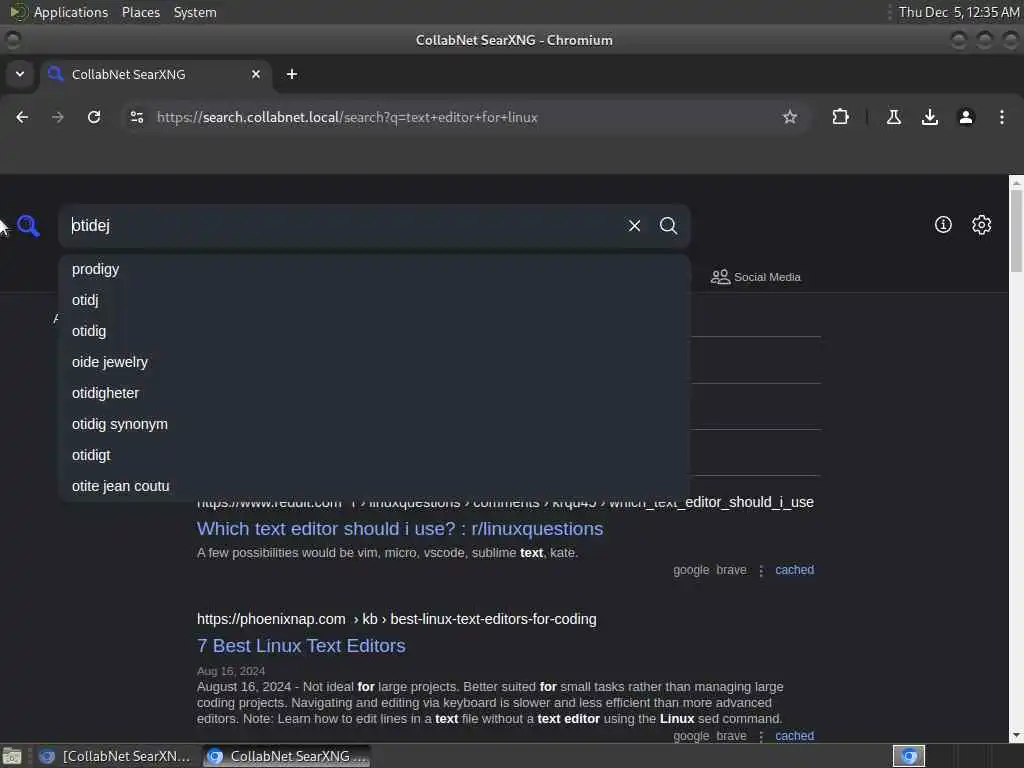The image size is (1024, 768).
Task: Open cached link for the reddit result
Action: (794, 570)
